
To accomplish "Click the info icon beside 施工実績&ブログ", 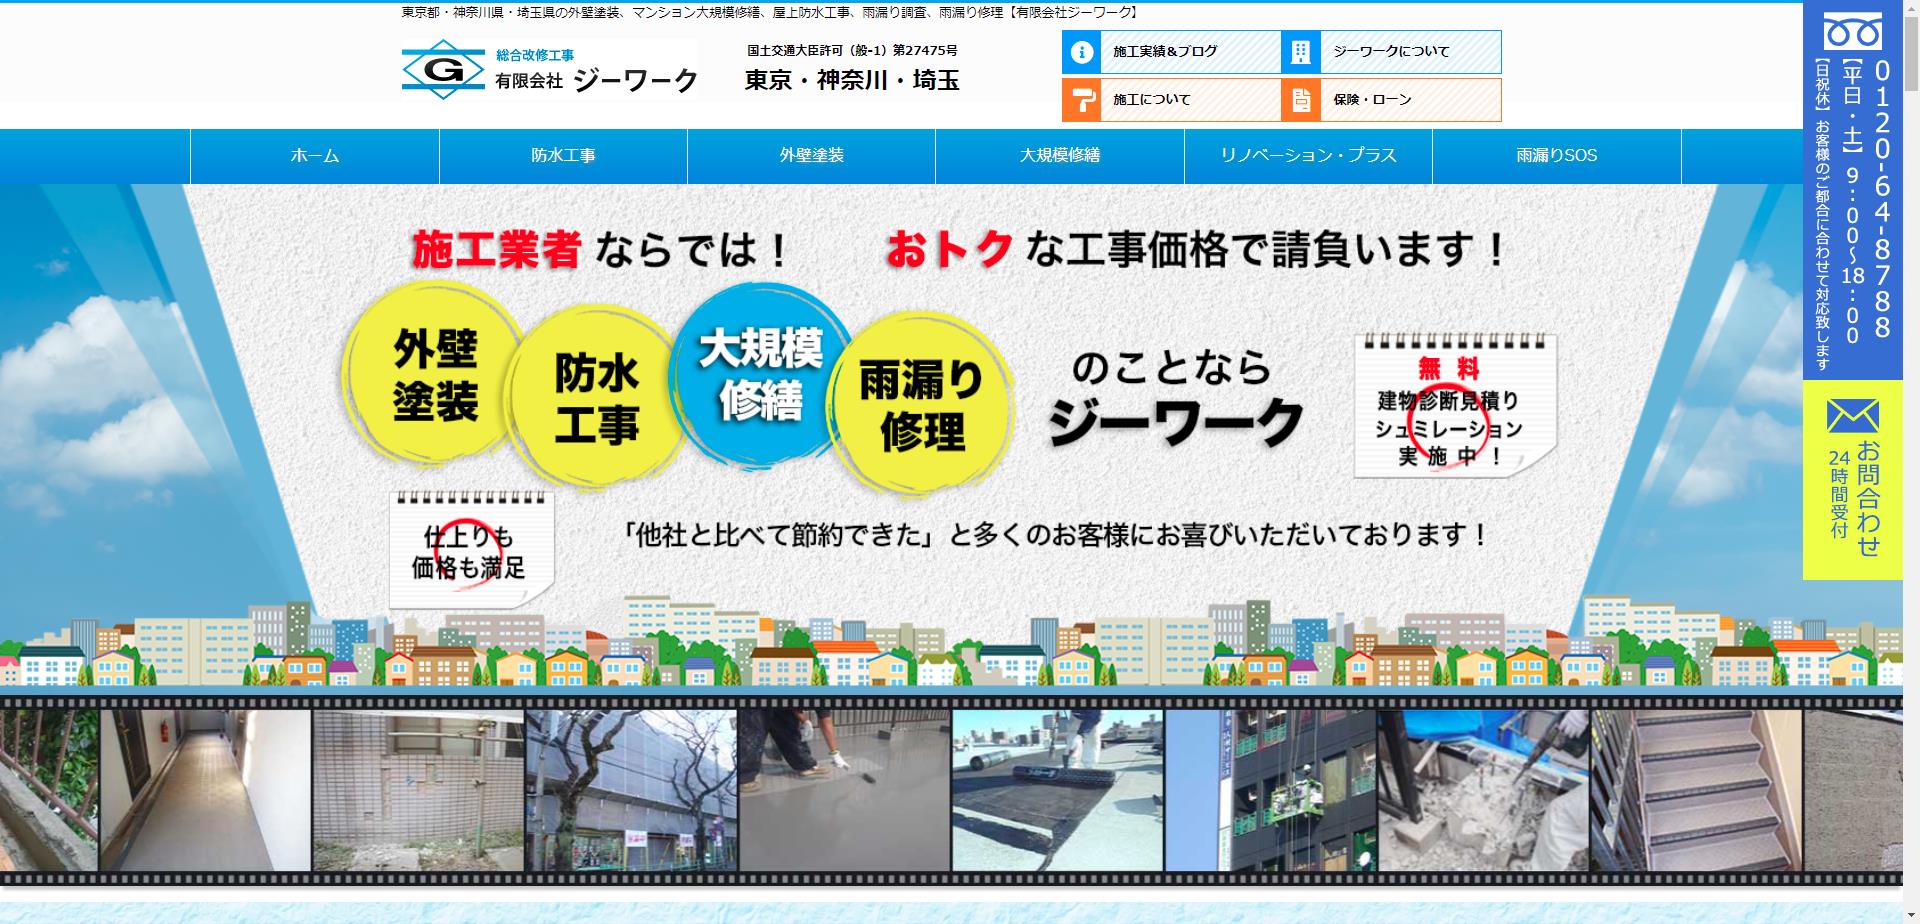I will click(x=1083, y=51).
